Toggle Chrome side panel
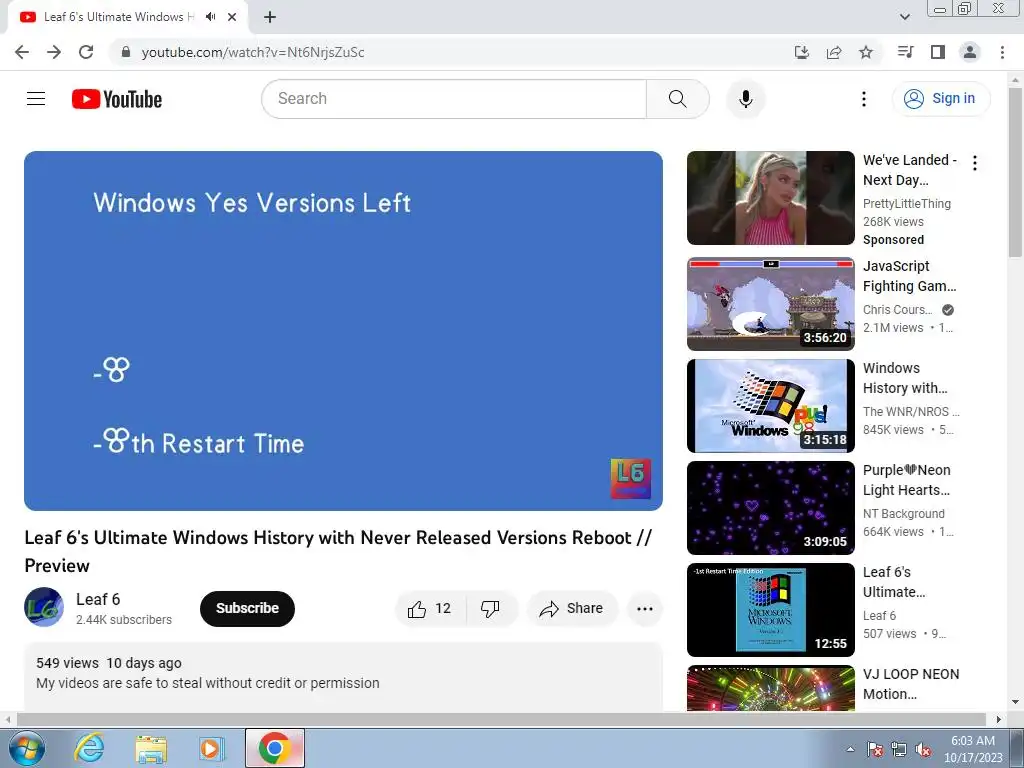Image resolution: width=1024 pixels, height=768 pixels. [x=937, y=52]
